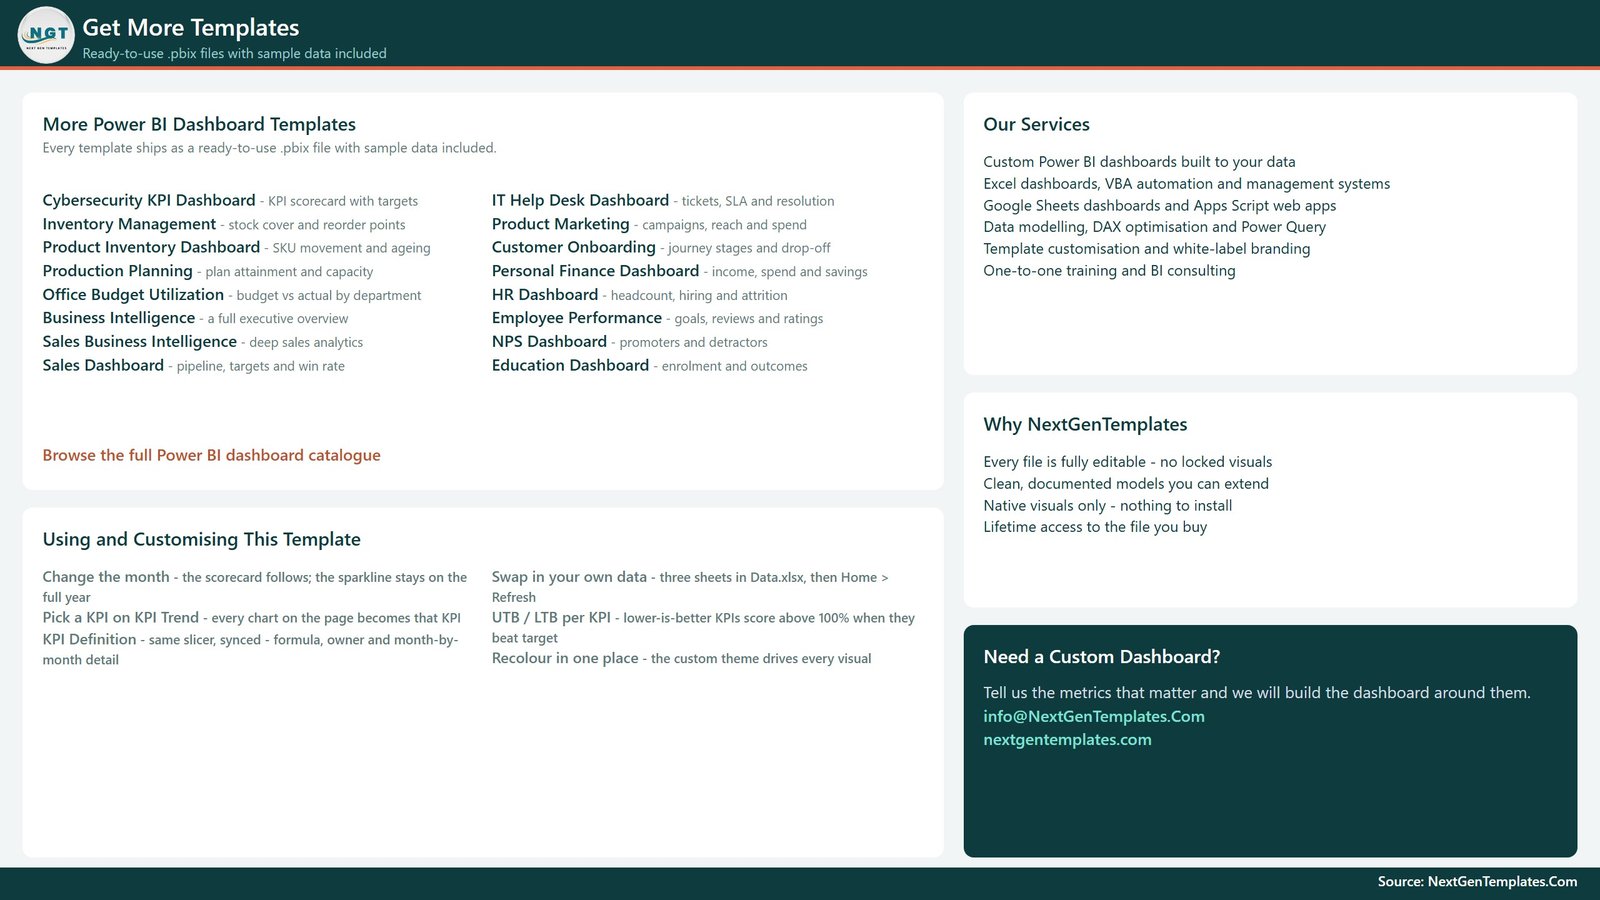The width and height of the screenshot is (1600, 900).
Task: Open the IT Help Desk Dashboard link
Action: [x=580, y=200]
